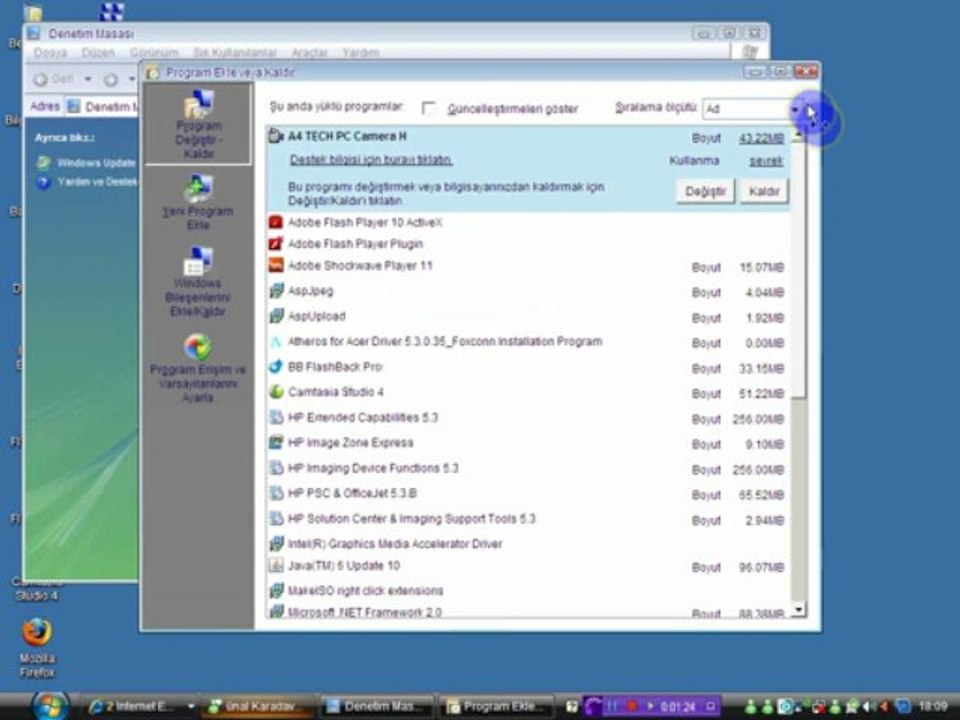Open the Geri button dropdown arrow in Denetim Masası
This screenshot has width=960, height=720.
[x=88, y=79]
